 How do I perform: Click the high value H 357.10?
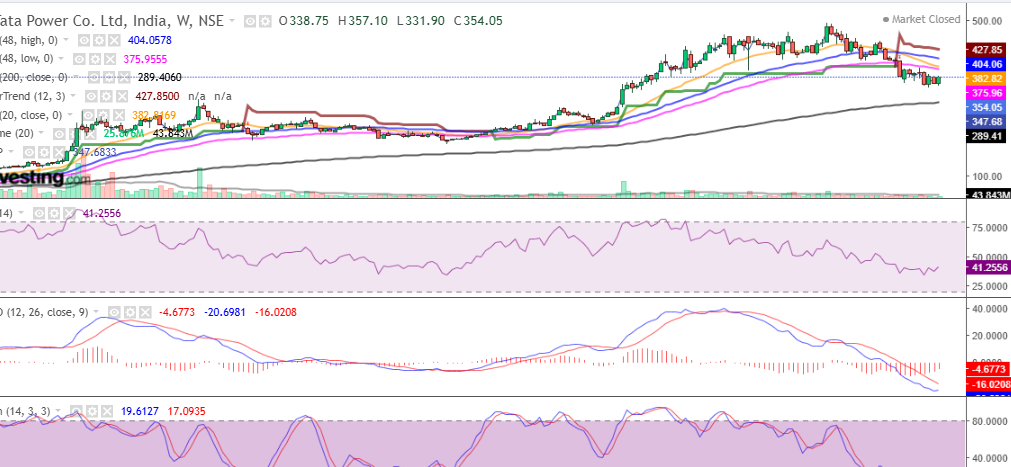[362, 21]
